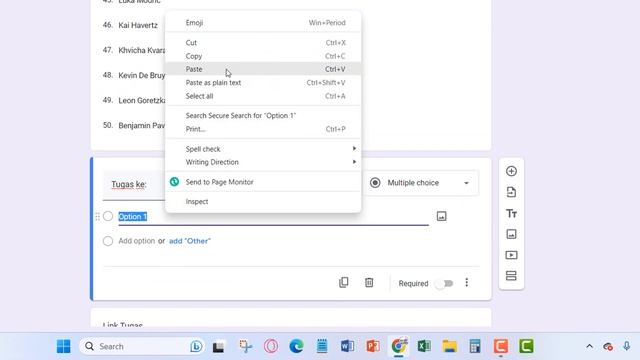Image resolution: width=640 pixels, height=360 pixels.
Task: Choose Cut from the context menu
Action: click(x=263, y=42)
